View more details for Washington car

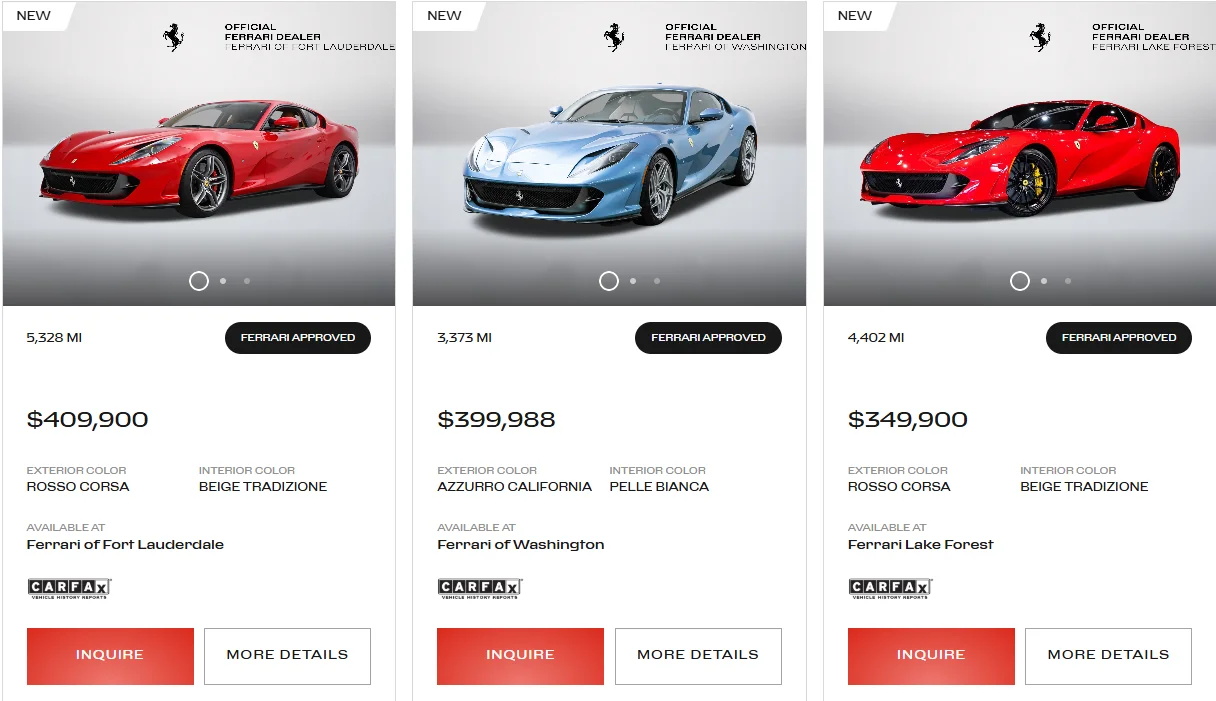[x=698, y=656]
